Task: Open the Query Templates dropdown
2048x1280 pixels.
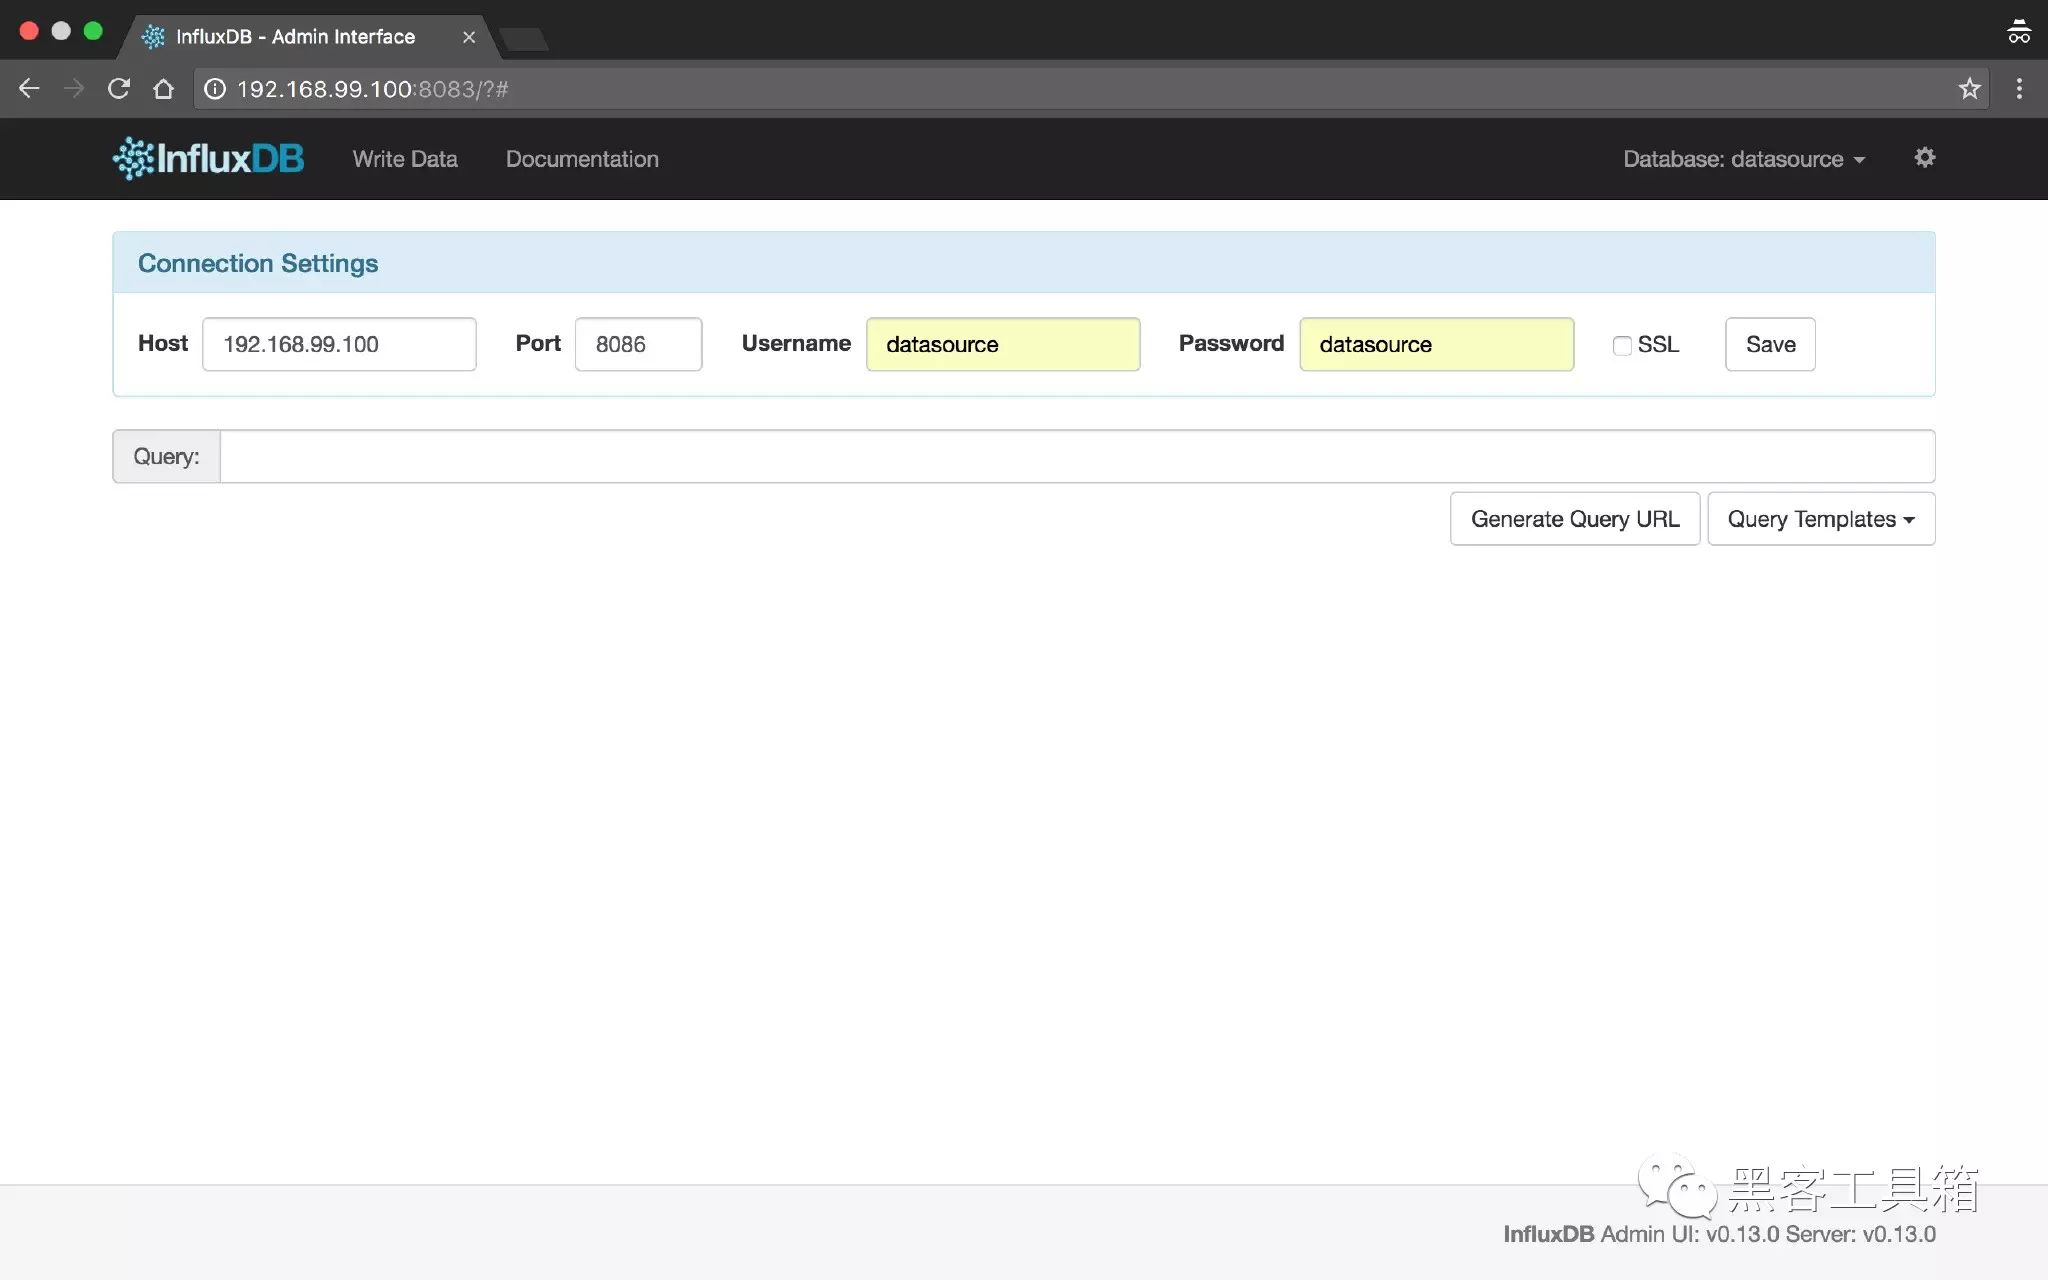Action: (x=1821, y=519)
